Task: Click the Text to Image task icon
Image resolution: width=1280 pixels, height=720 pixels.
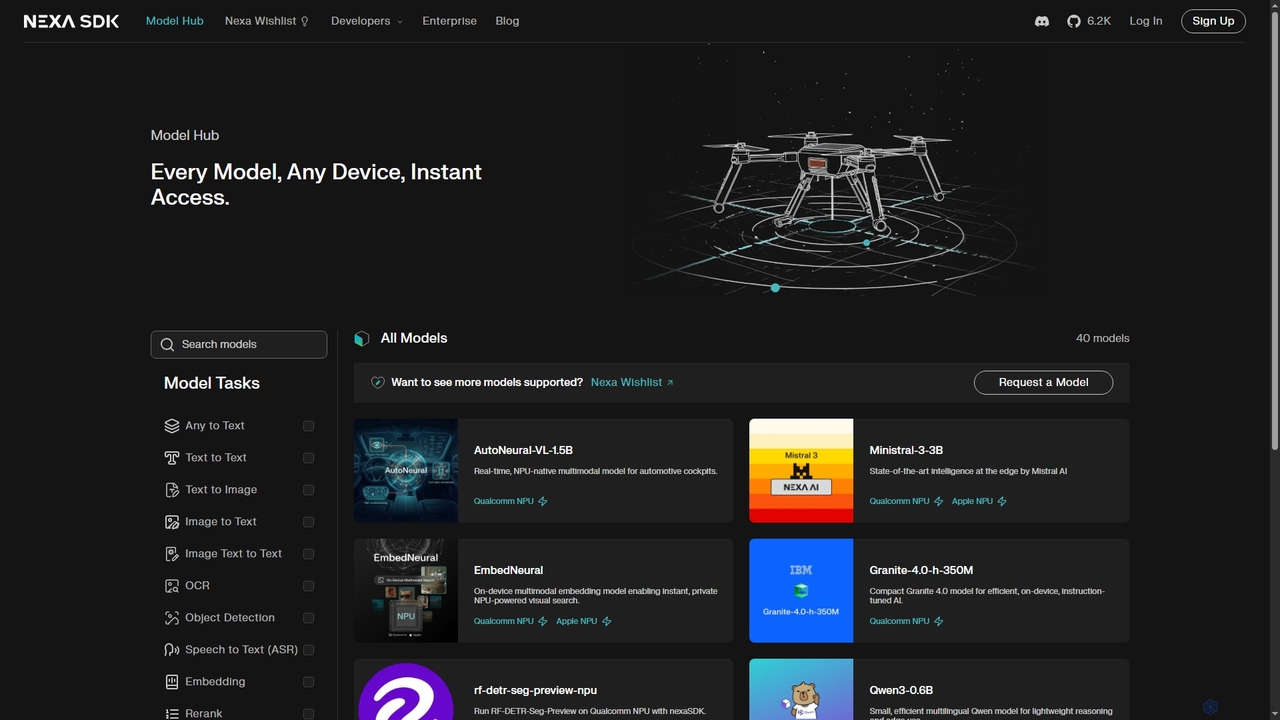Action: coord(172,490)
